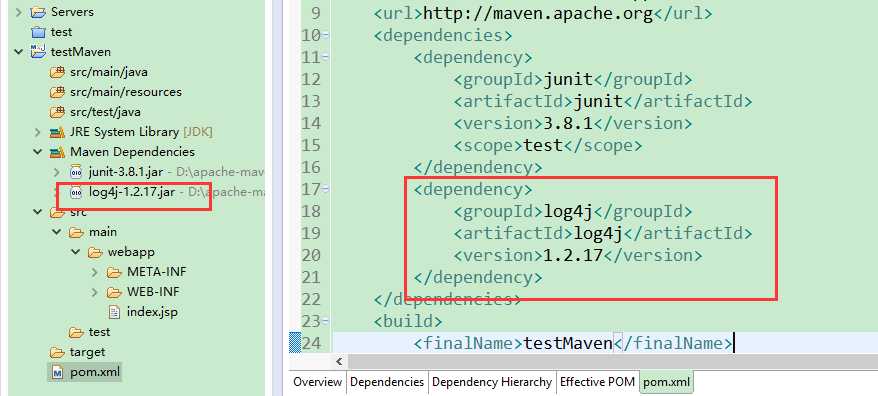Fold the junit dependency block at line 11
This screenshot has width=878, height=396.
tap(326, 58)
